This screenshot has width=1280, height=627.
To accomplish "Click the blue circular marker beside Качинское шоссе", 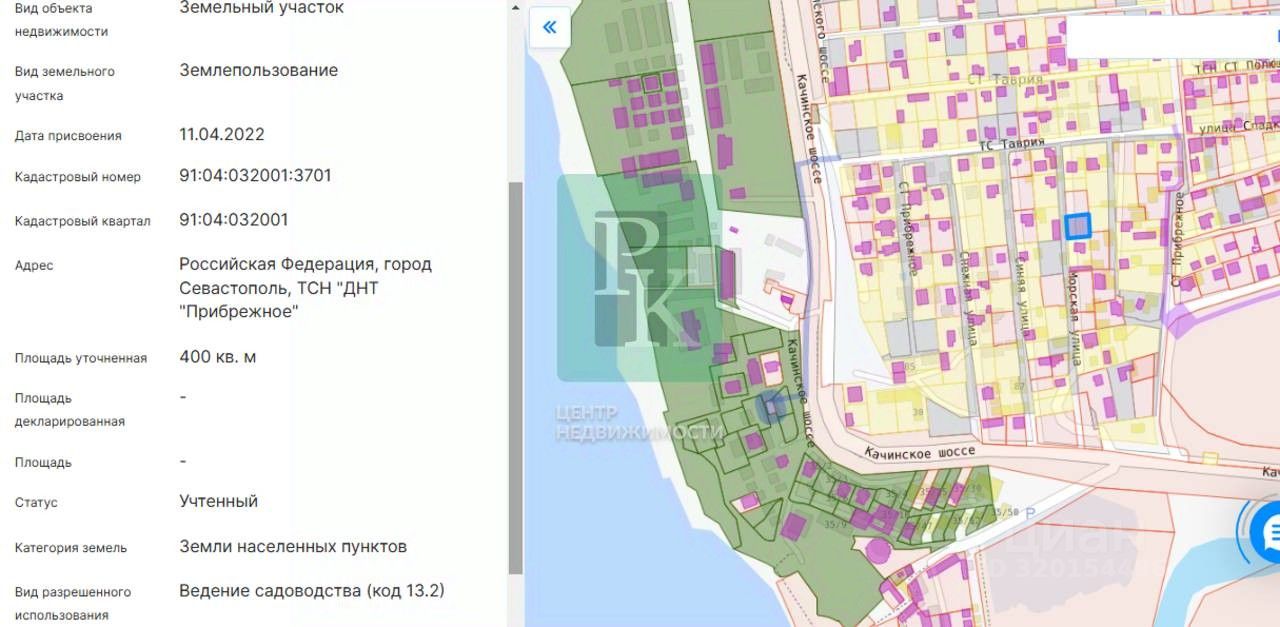I will (769, 406).
